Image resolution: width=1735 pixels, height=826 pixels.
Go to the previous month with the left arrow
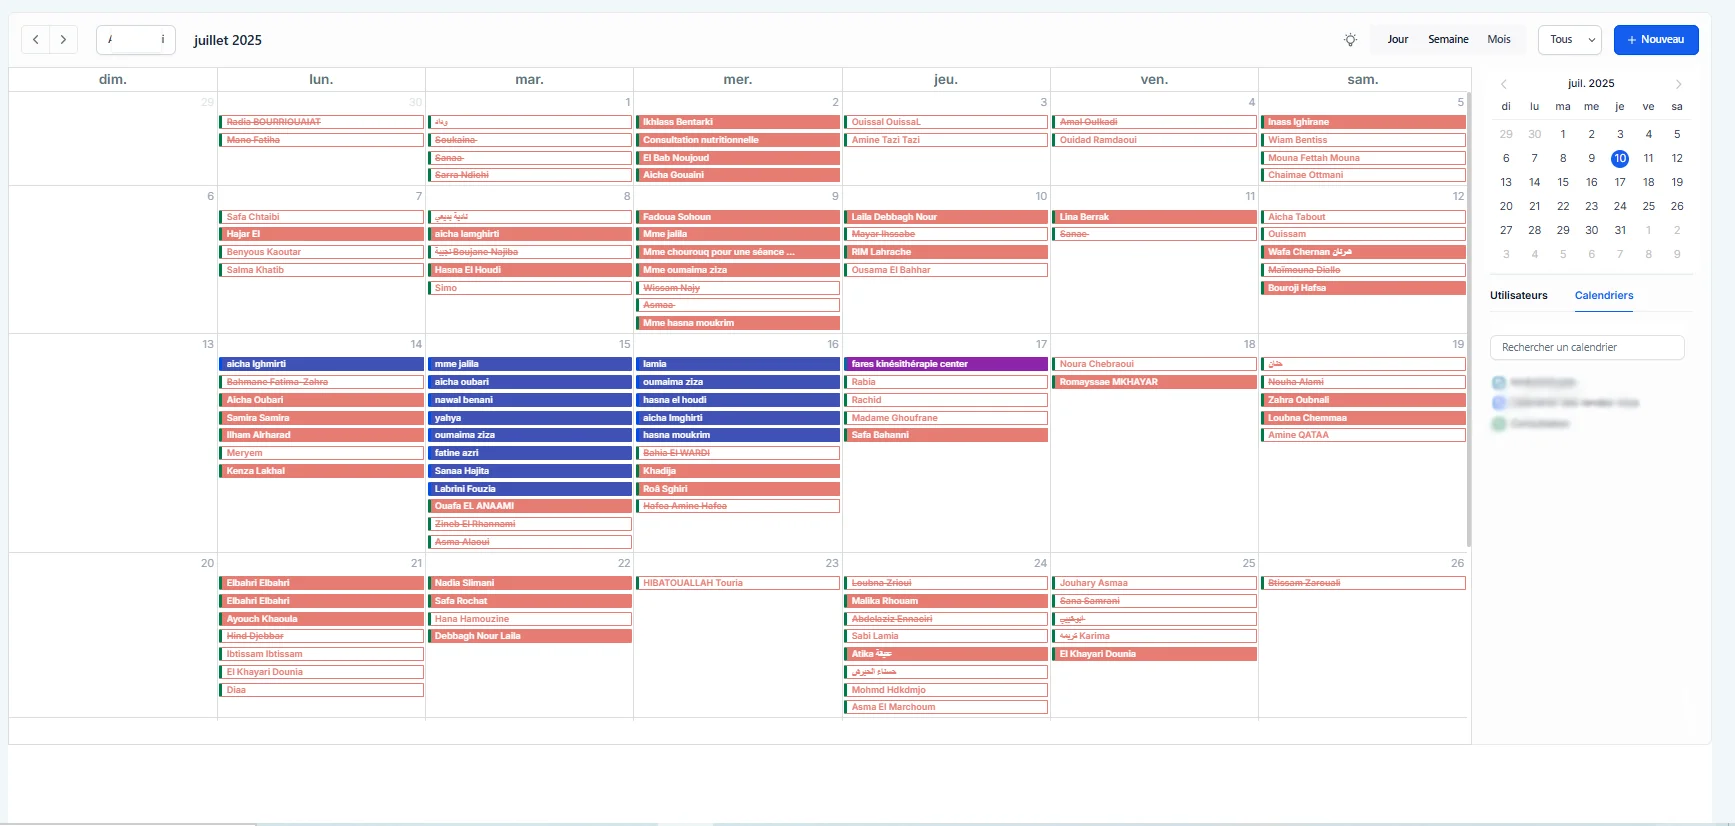tap(36, 40)
